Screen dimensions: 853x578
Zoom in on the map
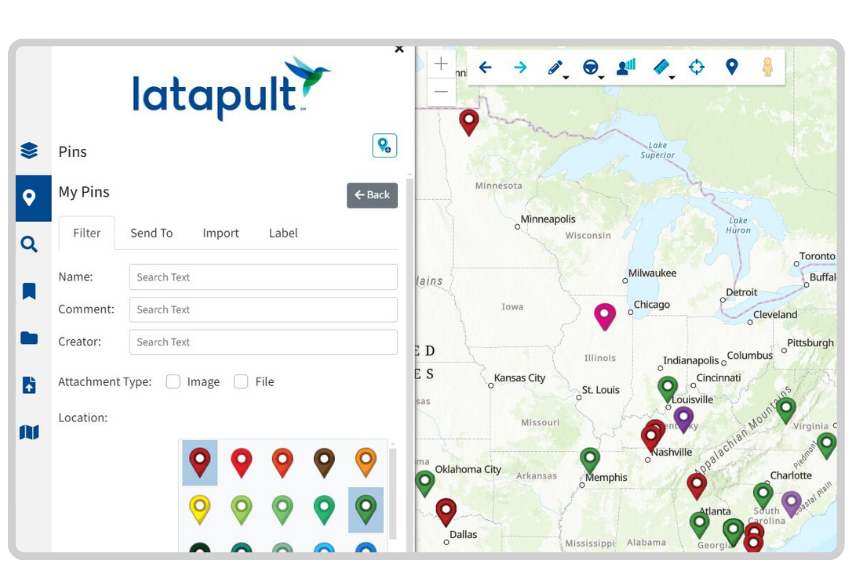click(441, 64)
